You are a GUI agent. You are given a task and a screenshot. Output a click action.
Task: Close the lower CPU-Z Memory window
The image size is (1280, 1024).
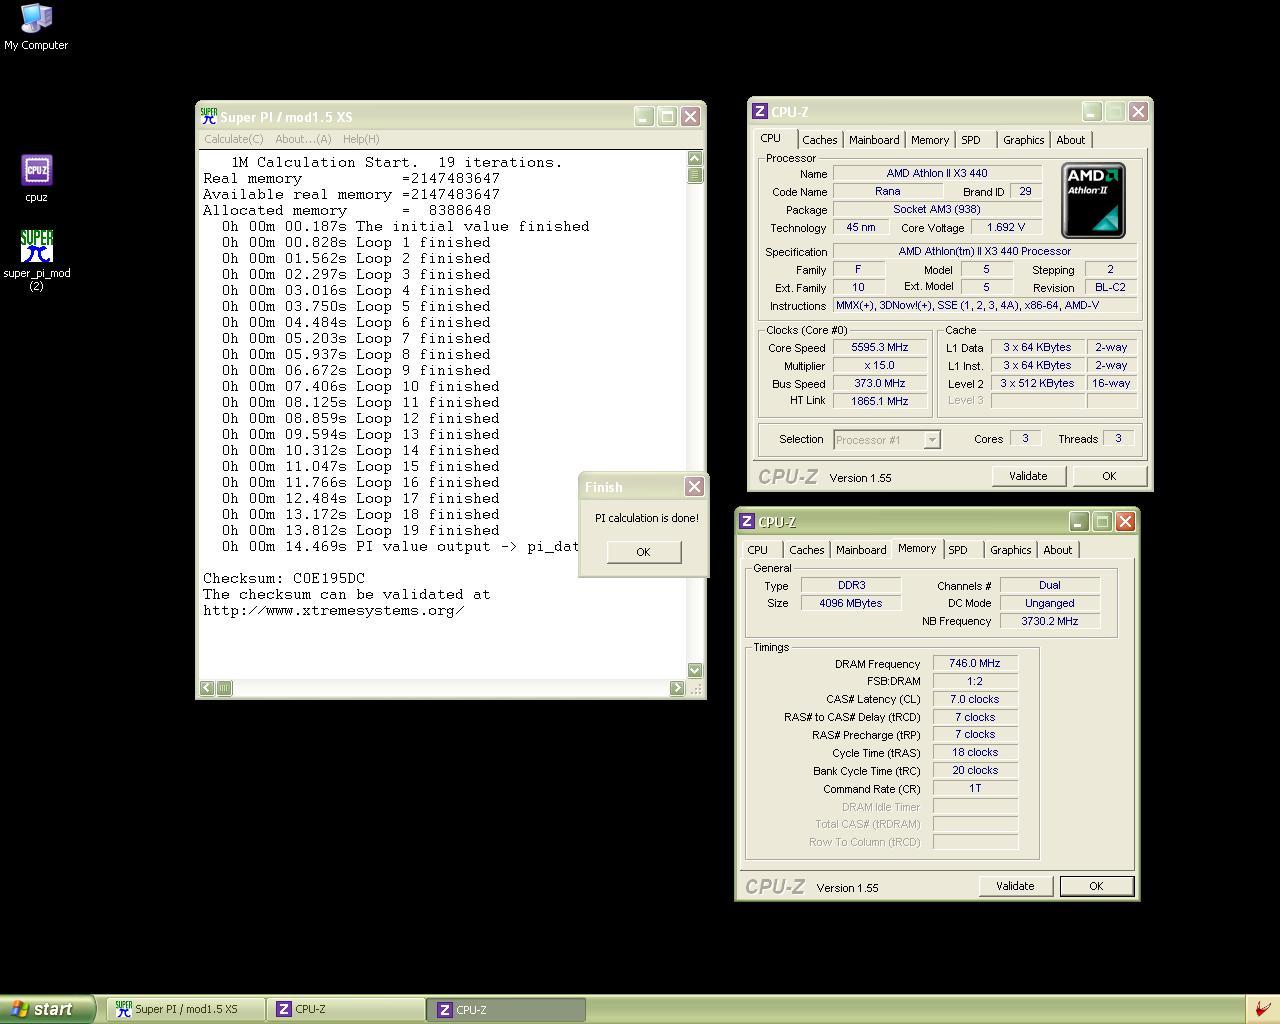(1125, 522)
